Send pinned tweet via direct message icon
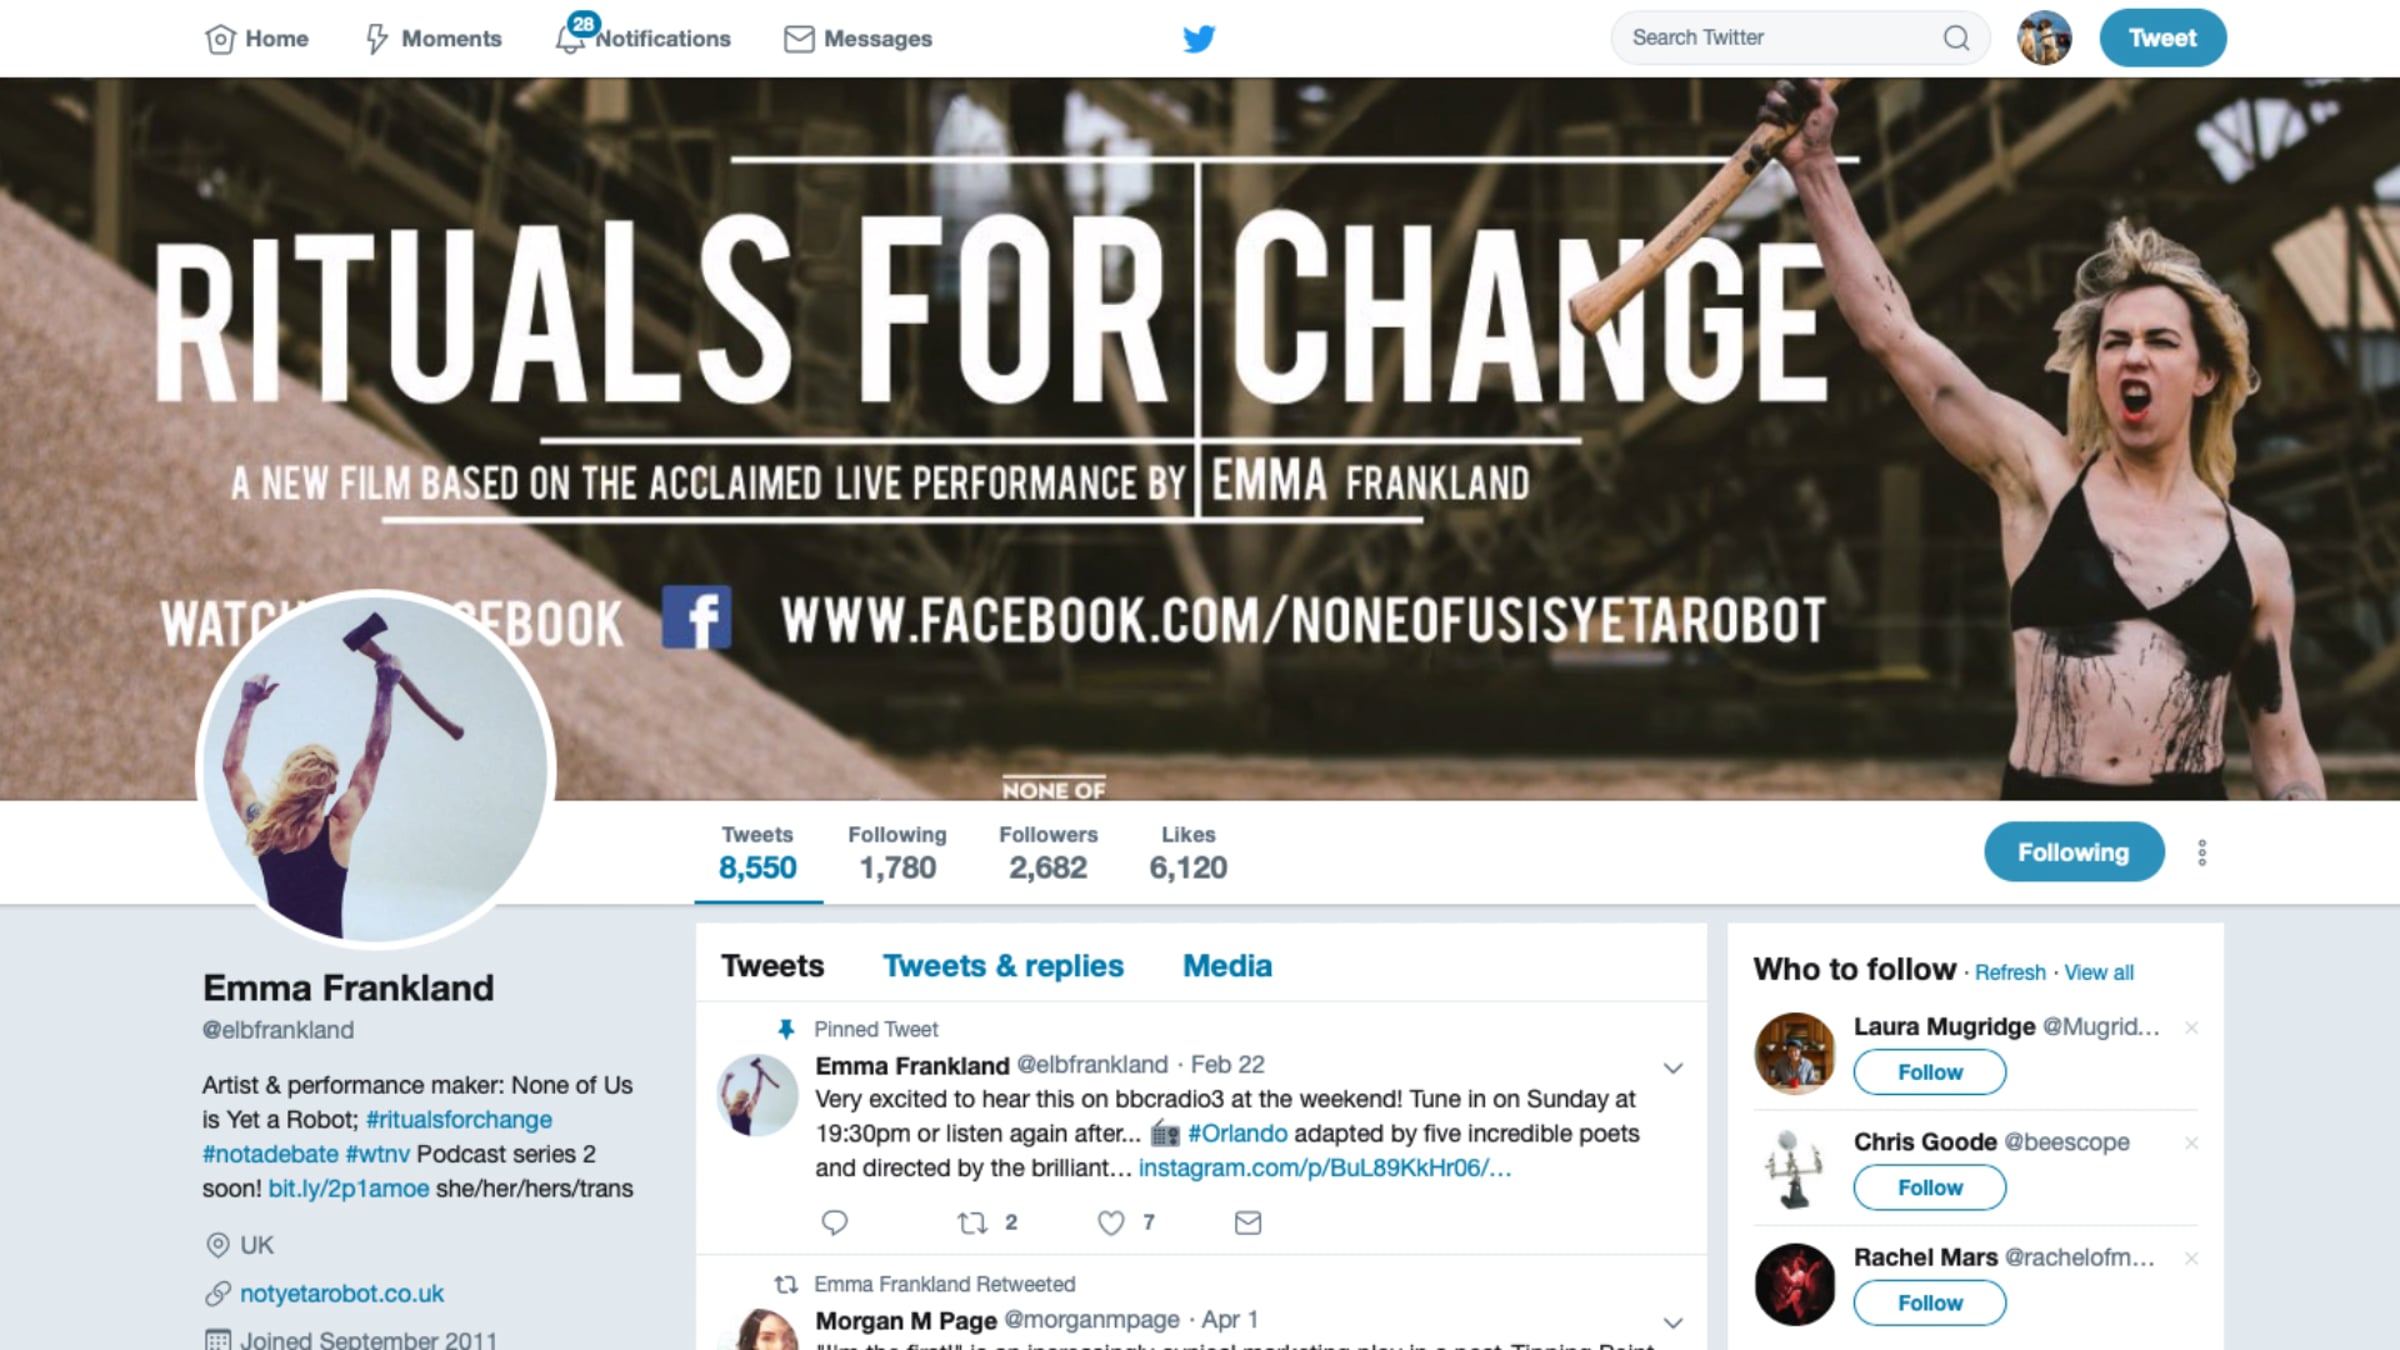The height and width of the screenshot is (1350, 2400). tap(1247, 1222)
